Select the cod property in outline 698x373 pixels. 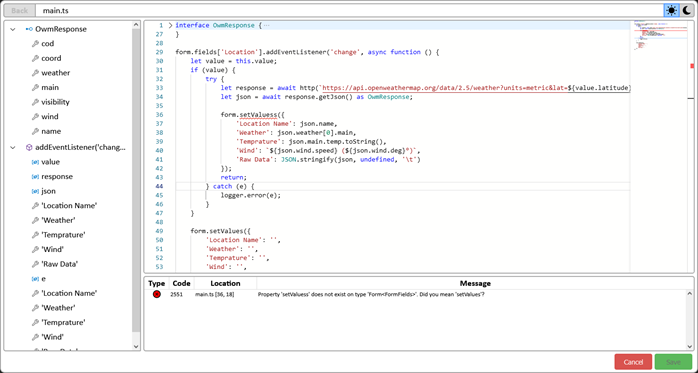coord(48,44)
